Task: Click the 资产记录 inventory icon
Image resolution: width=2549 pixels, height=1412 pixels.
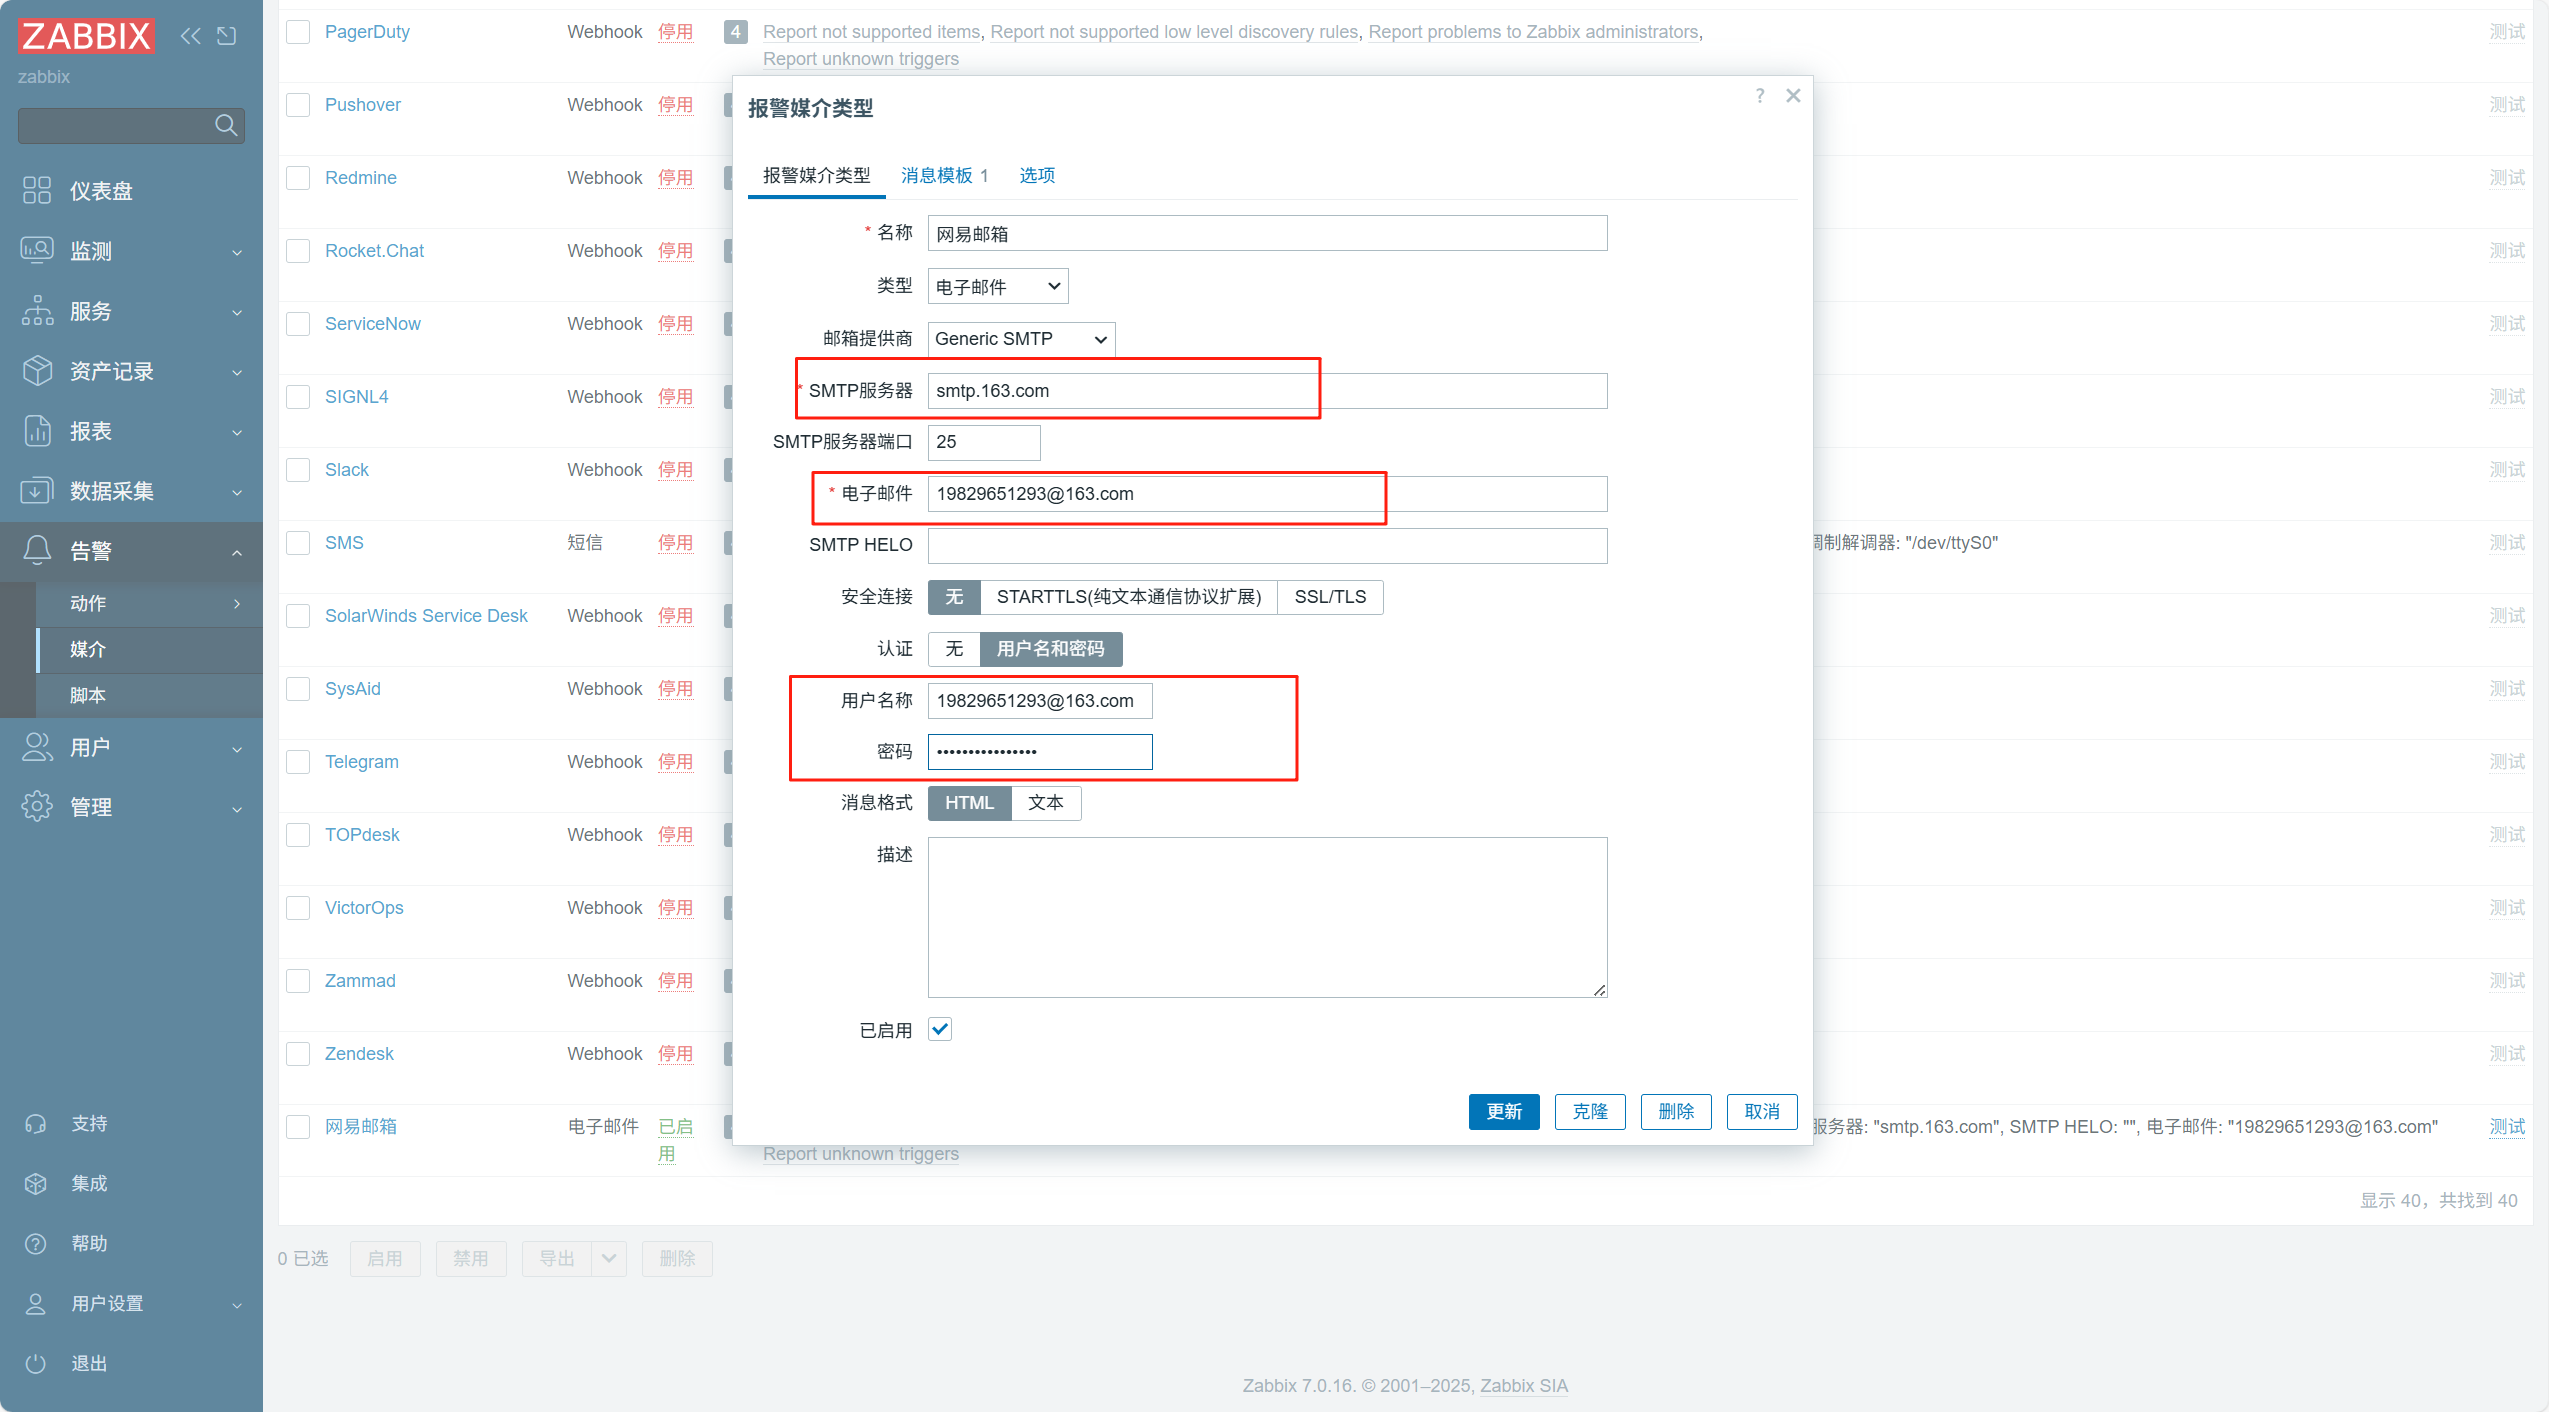Action: (37, 370)
